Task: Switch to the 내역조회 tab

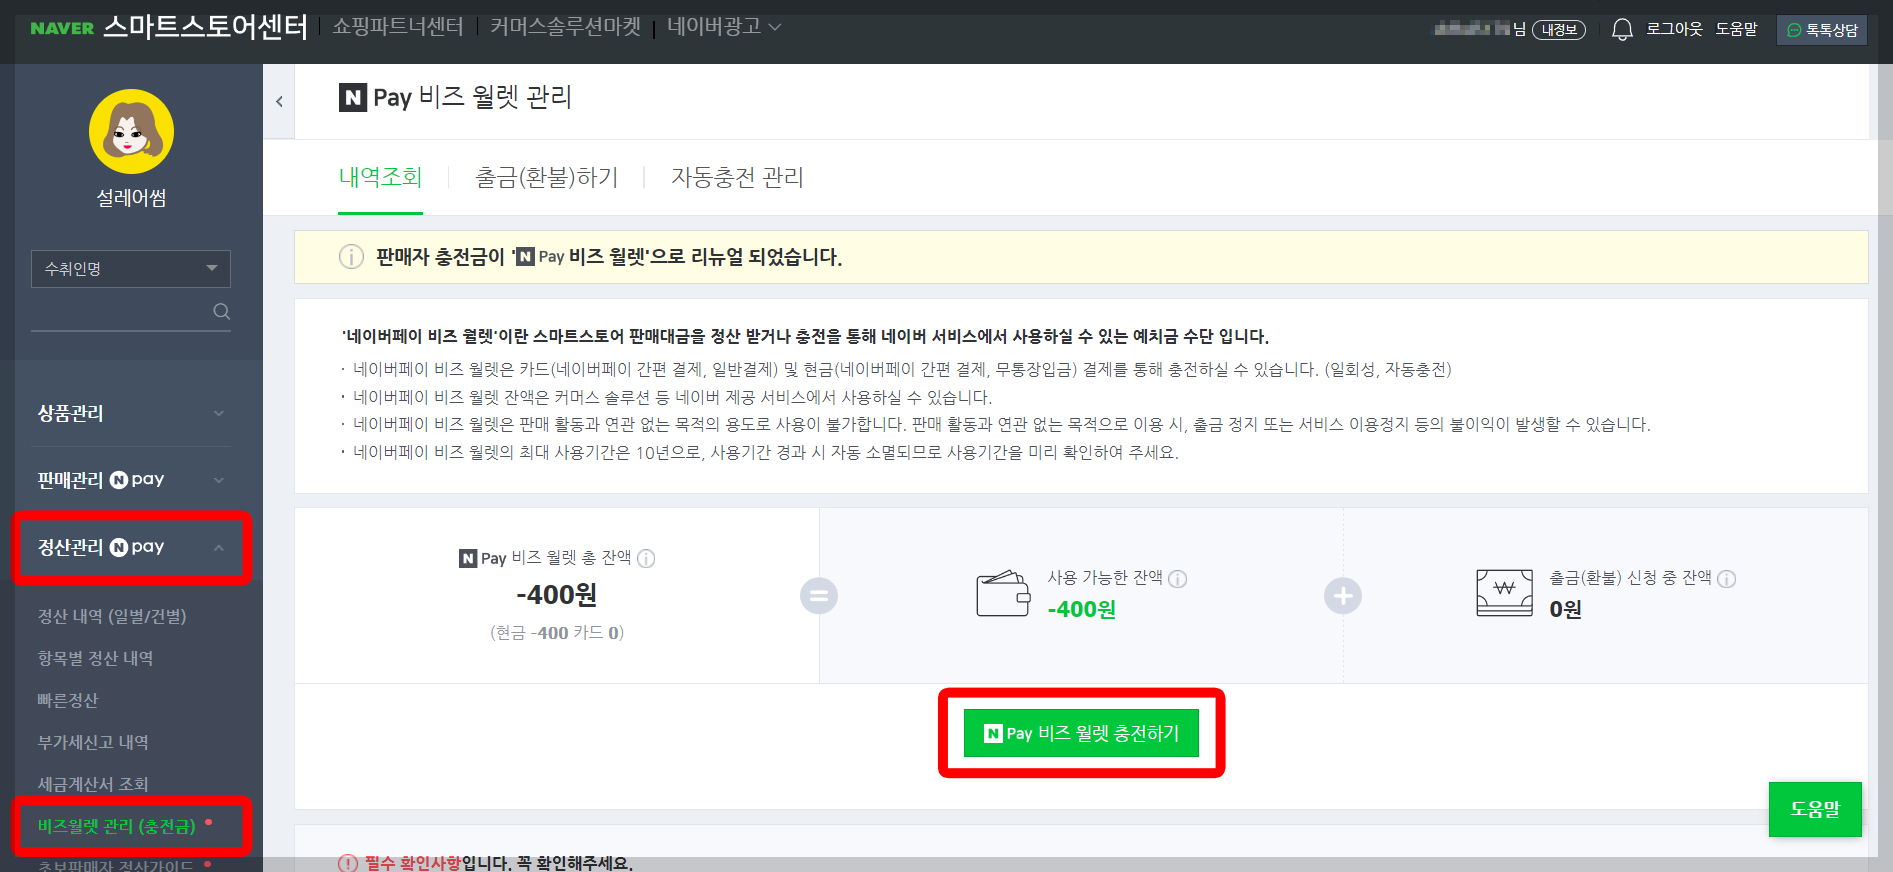Action: [380, 178]
